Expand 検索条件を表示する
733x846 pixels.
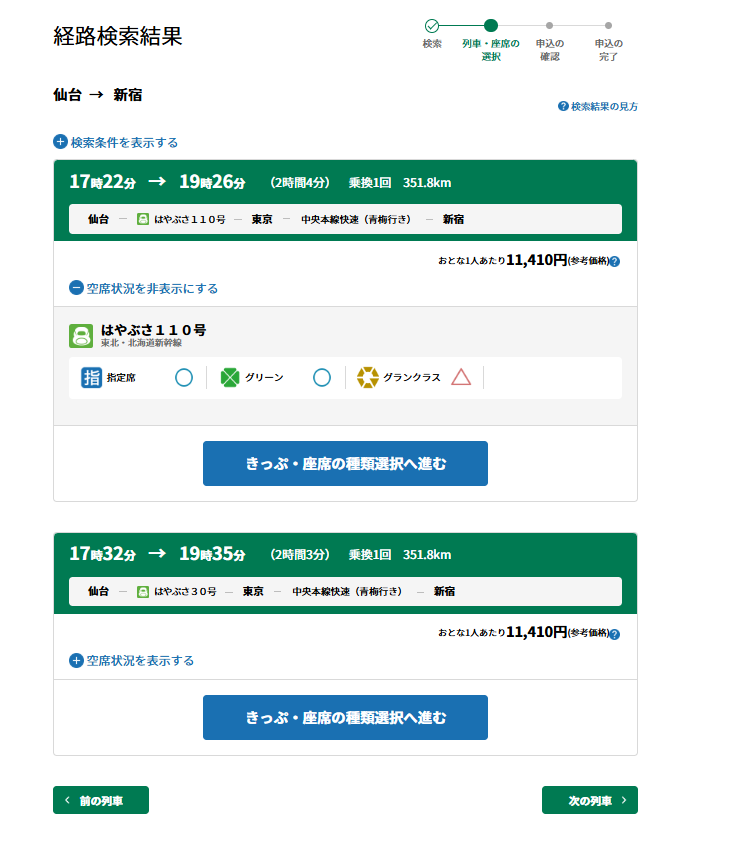pos(115,142)
